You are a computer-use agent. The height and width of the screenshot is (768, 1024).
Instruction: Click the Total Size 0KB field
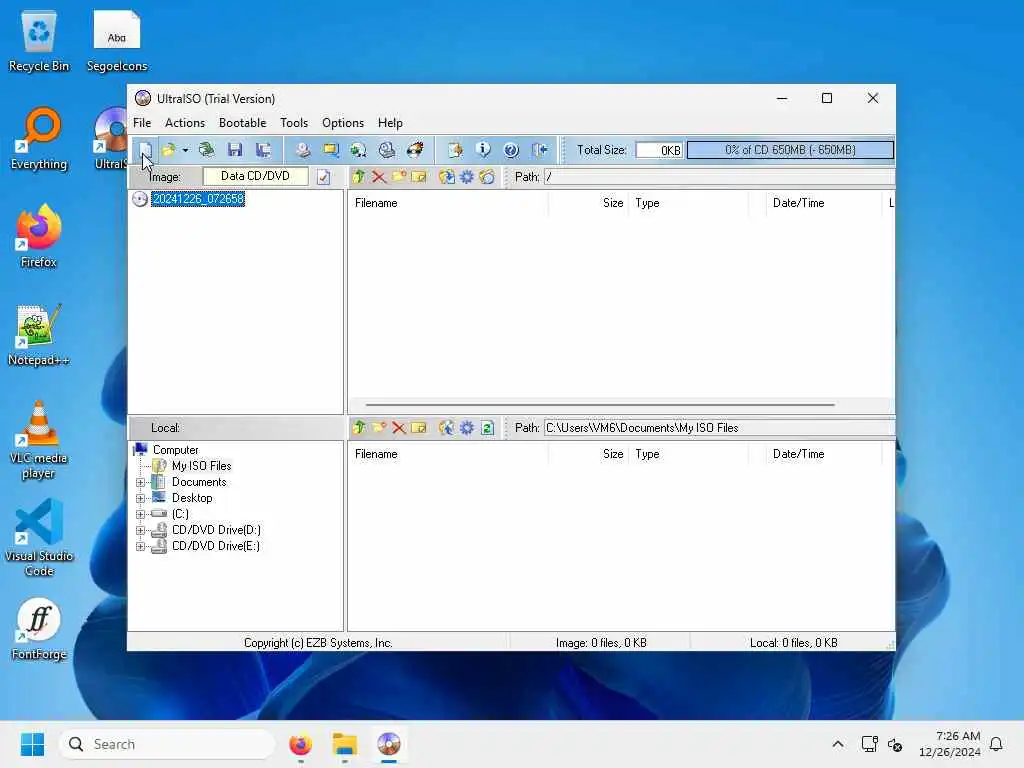[659, 150]
